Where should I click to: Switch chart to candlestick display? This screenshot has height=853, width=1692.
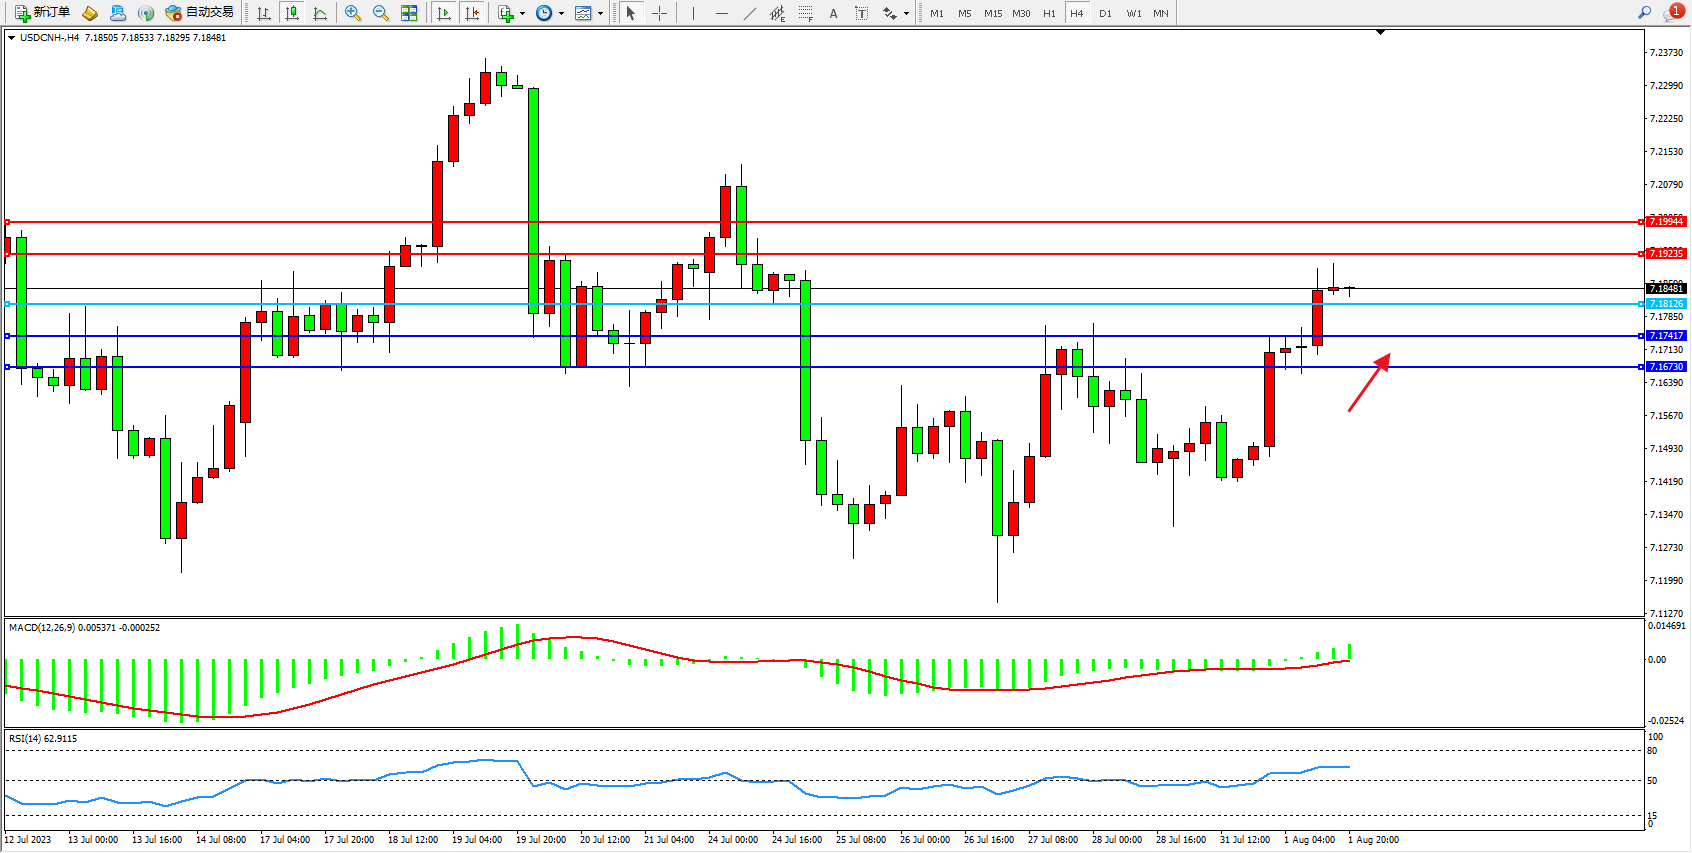[292, 13]
